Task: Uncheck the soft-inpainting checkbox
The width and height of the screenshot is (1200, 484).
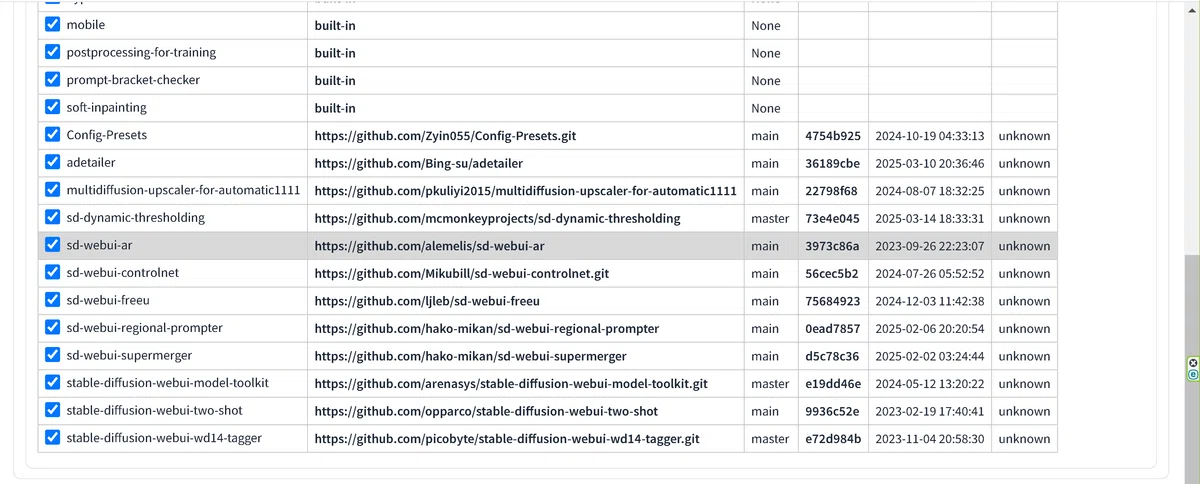Action: click(52, 108)
